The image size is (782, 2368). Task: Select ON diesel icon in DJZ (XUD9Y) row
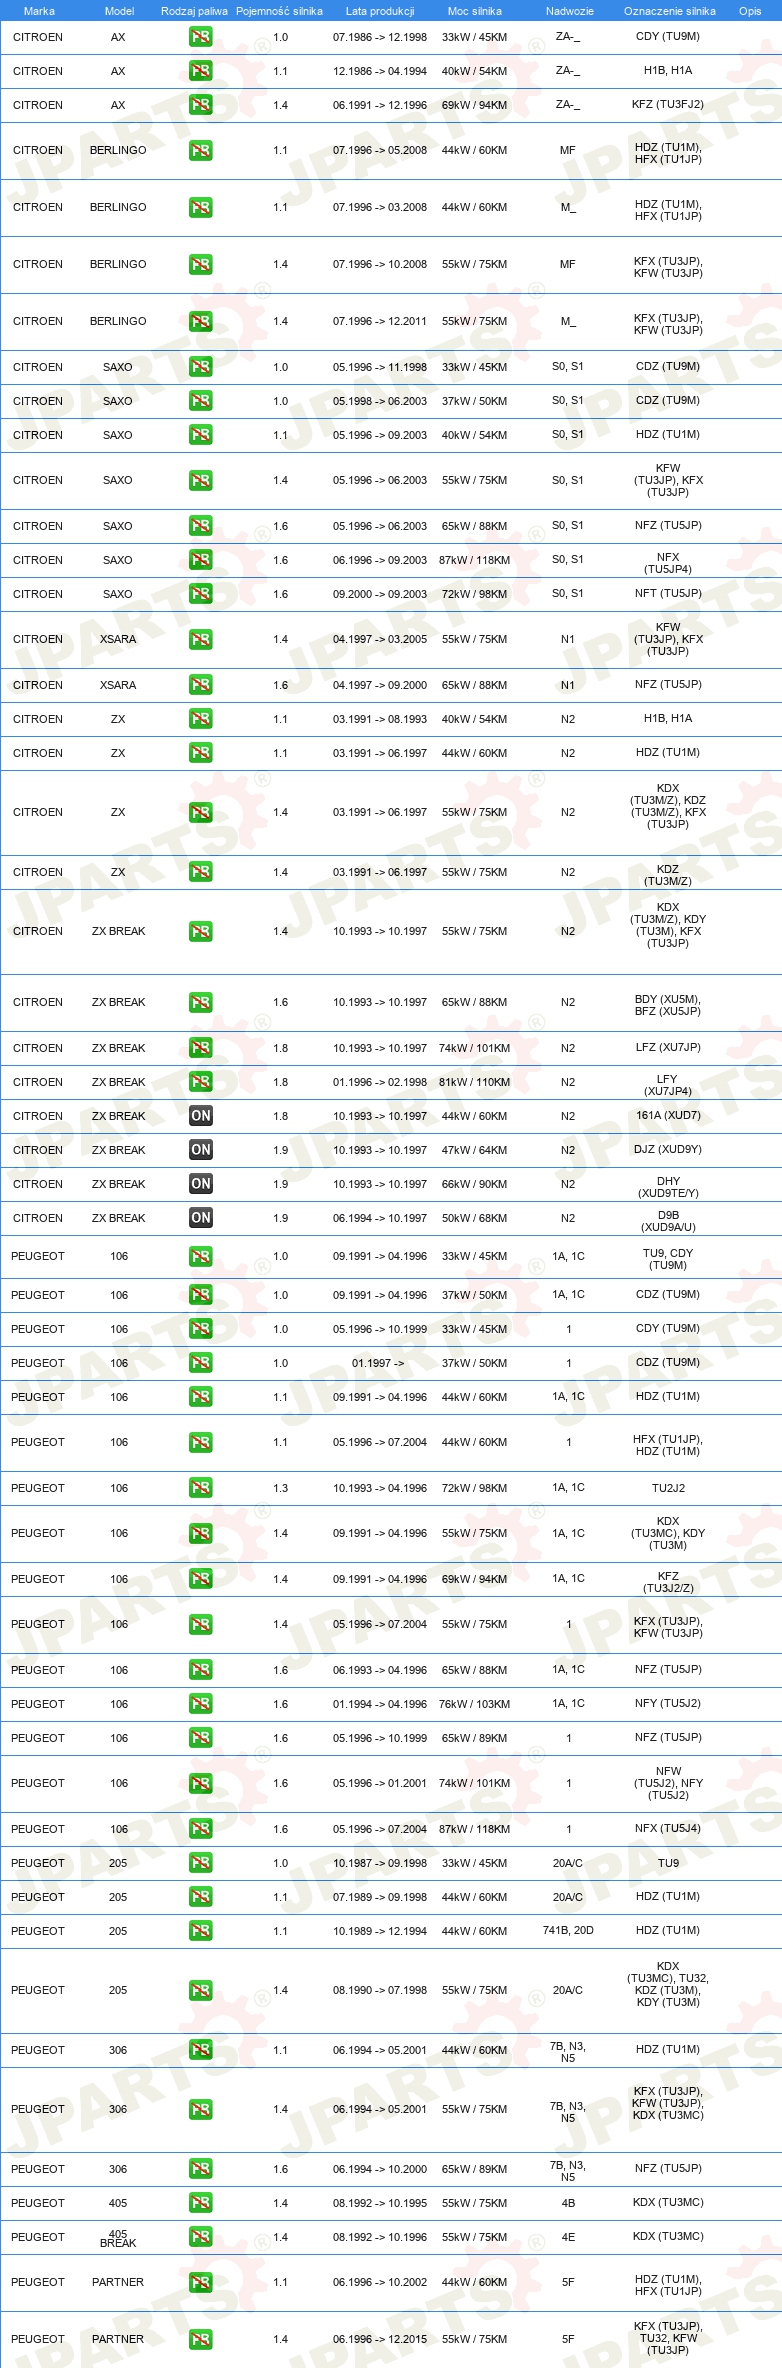(x=201, y=1150)
